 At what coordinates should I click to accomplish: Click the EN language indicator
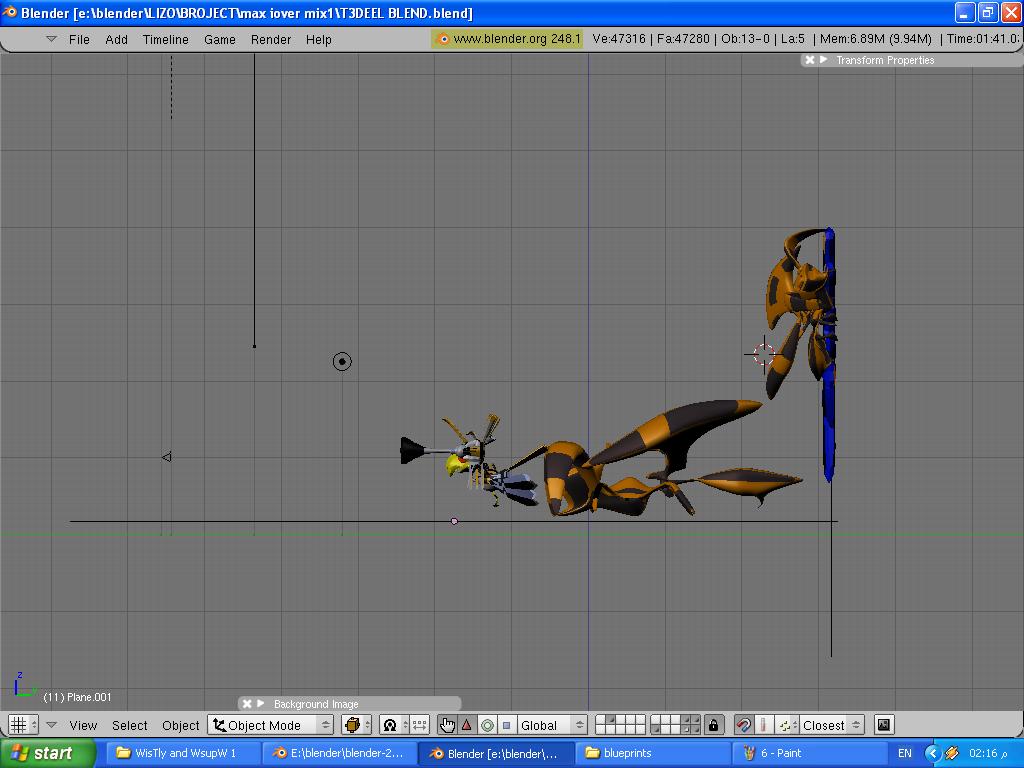coord(904,753)
